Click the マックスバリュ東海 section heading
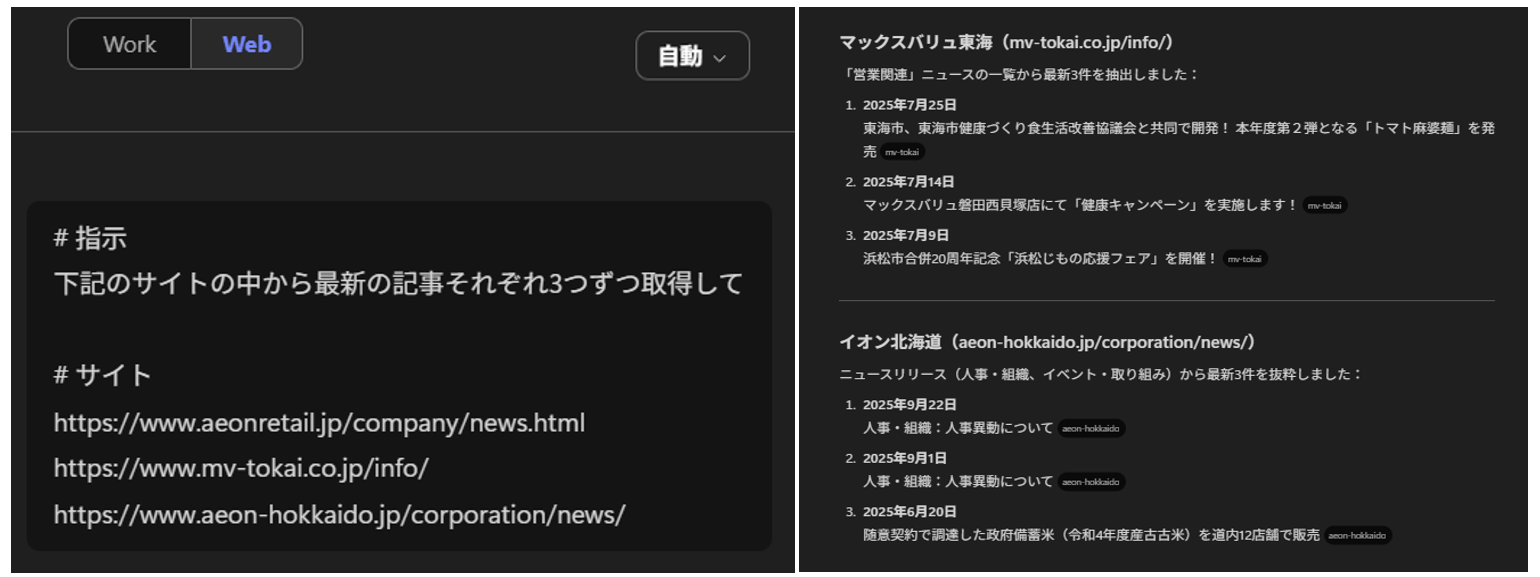Viewport: 1540px width, 577px height. tap(1006, 42)
